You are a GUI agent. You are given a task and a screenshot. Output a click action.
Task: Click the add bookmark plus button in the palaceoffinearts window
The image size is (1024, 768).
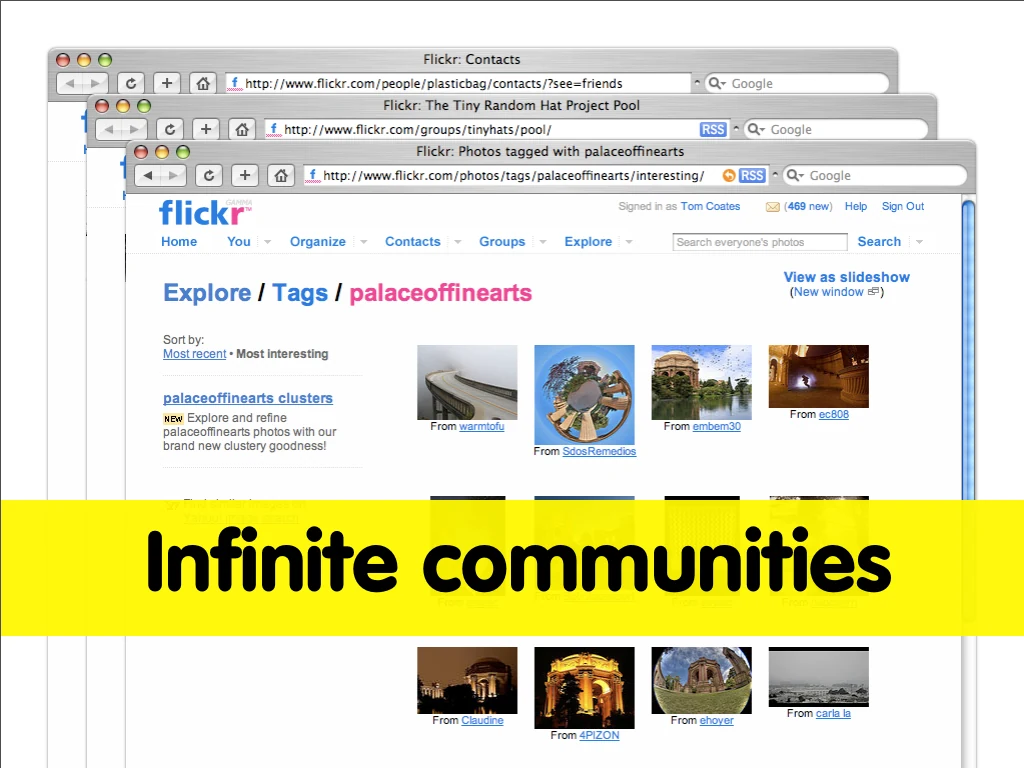pyautogui.click(x=245, y=176)
